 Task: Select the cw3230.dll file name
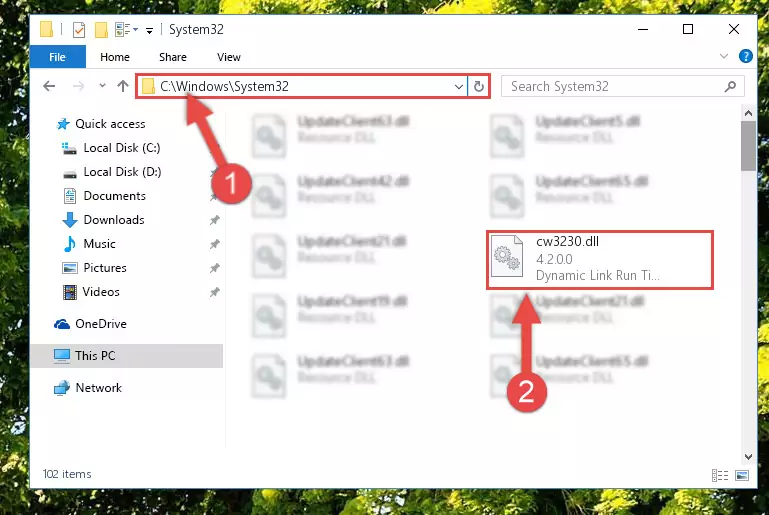(x=567, y=241)
